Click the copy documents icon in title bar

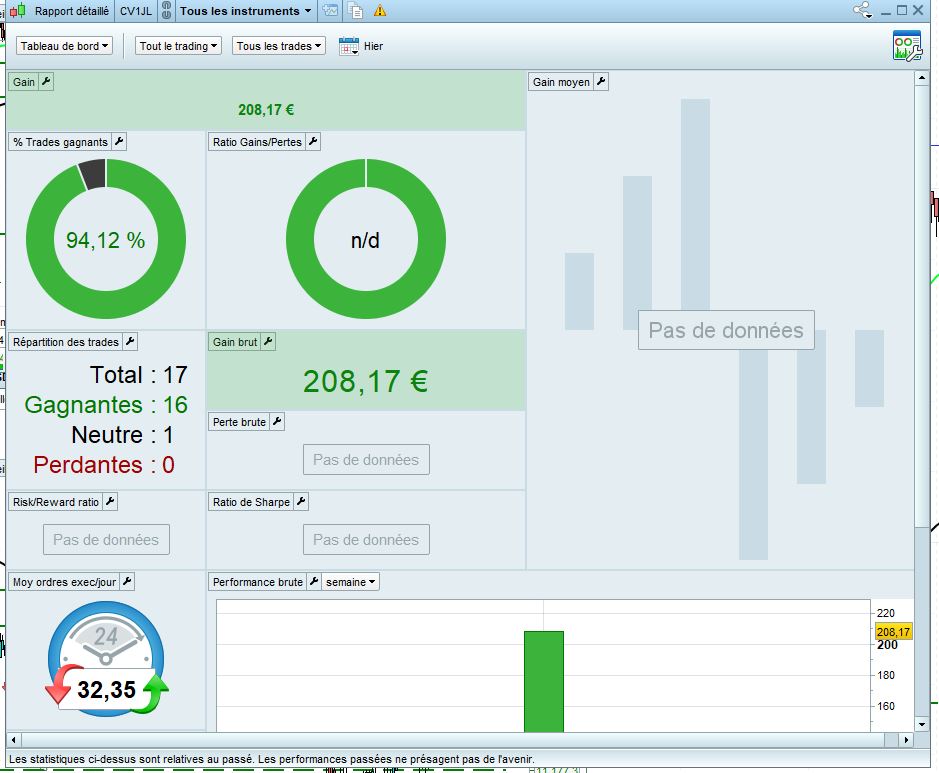pos(356,11)
